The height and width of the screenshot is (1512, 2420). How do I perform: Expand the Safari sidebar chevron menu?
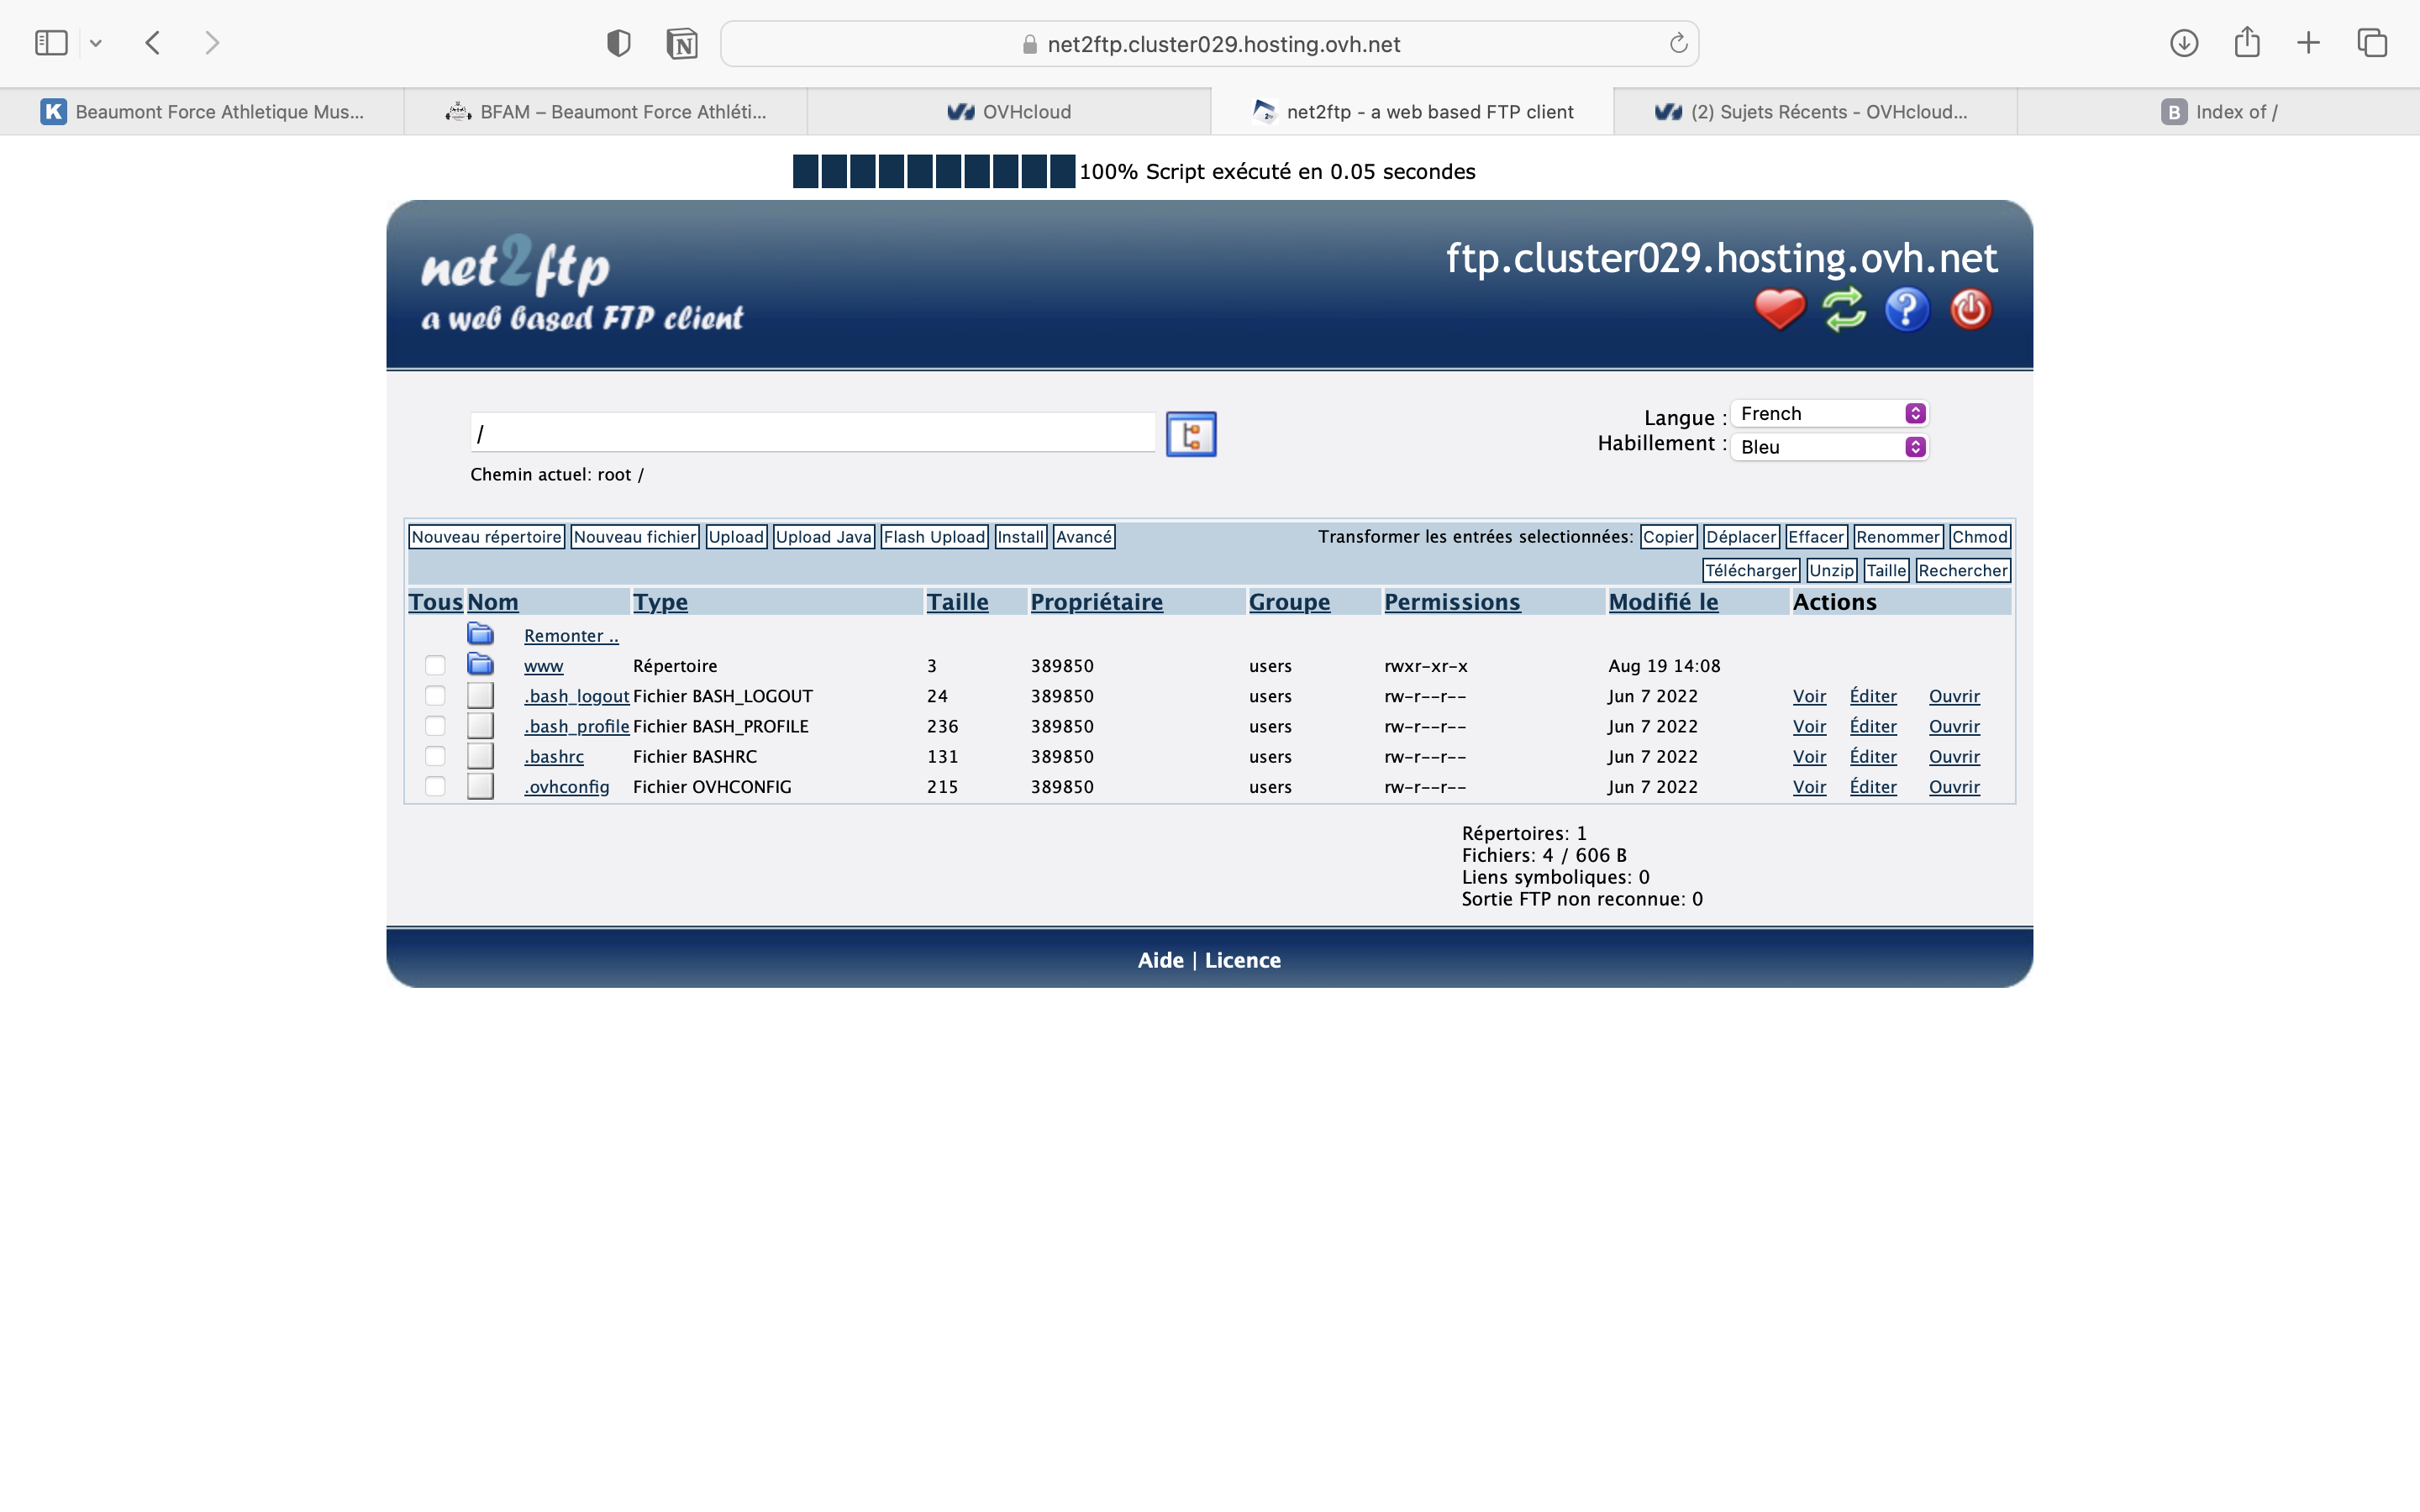pyautogui.click(x=96, y=43)
